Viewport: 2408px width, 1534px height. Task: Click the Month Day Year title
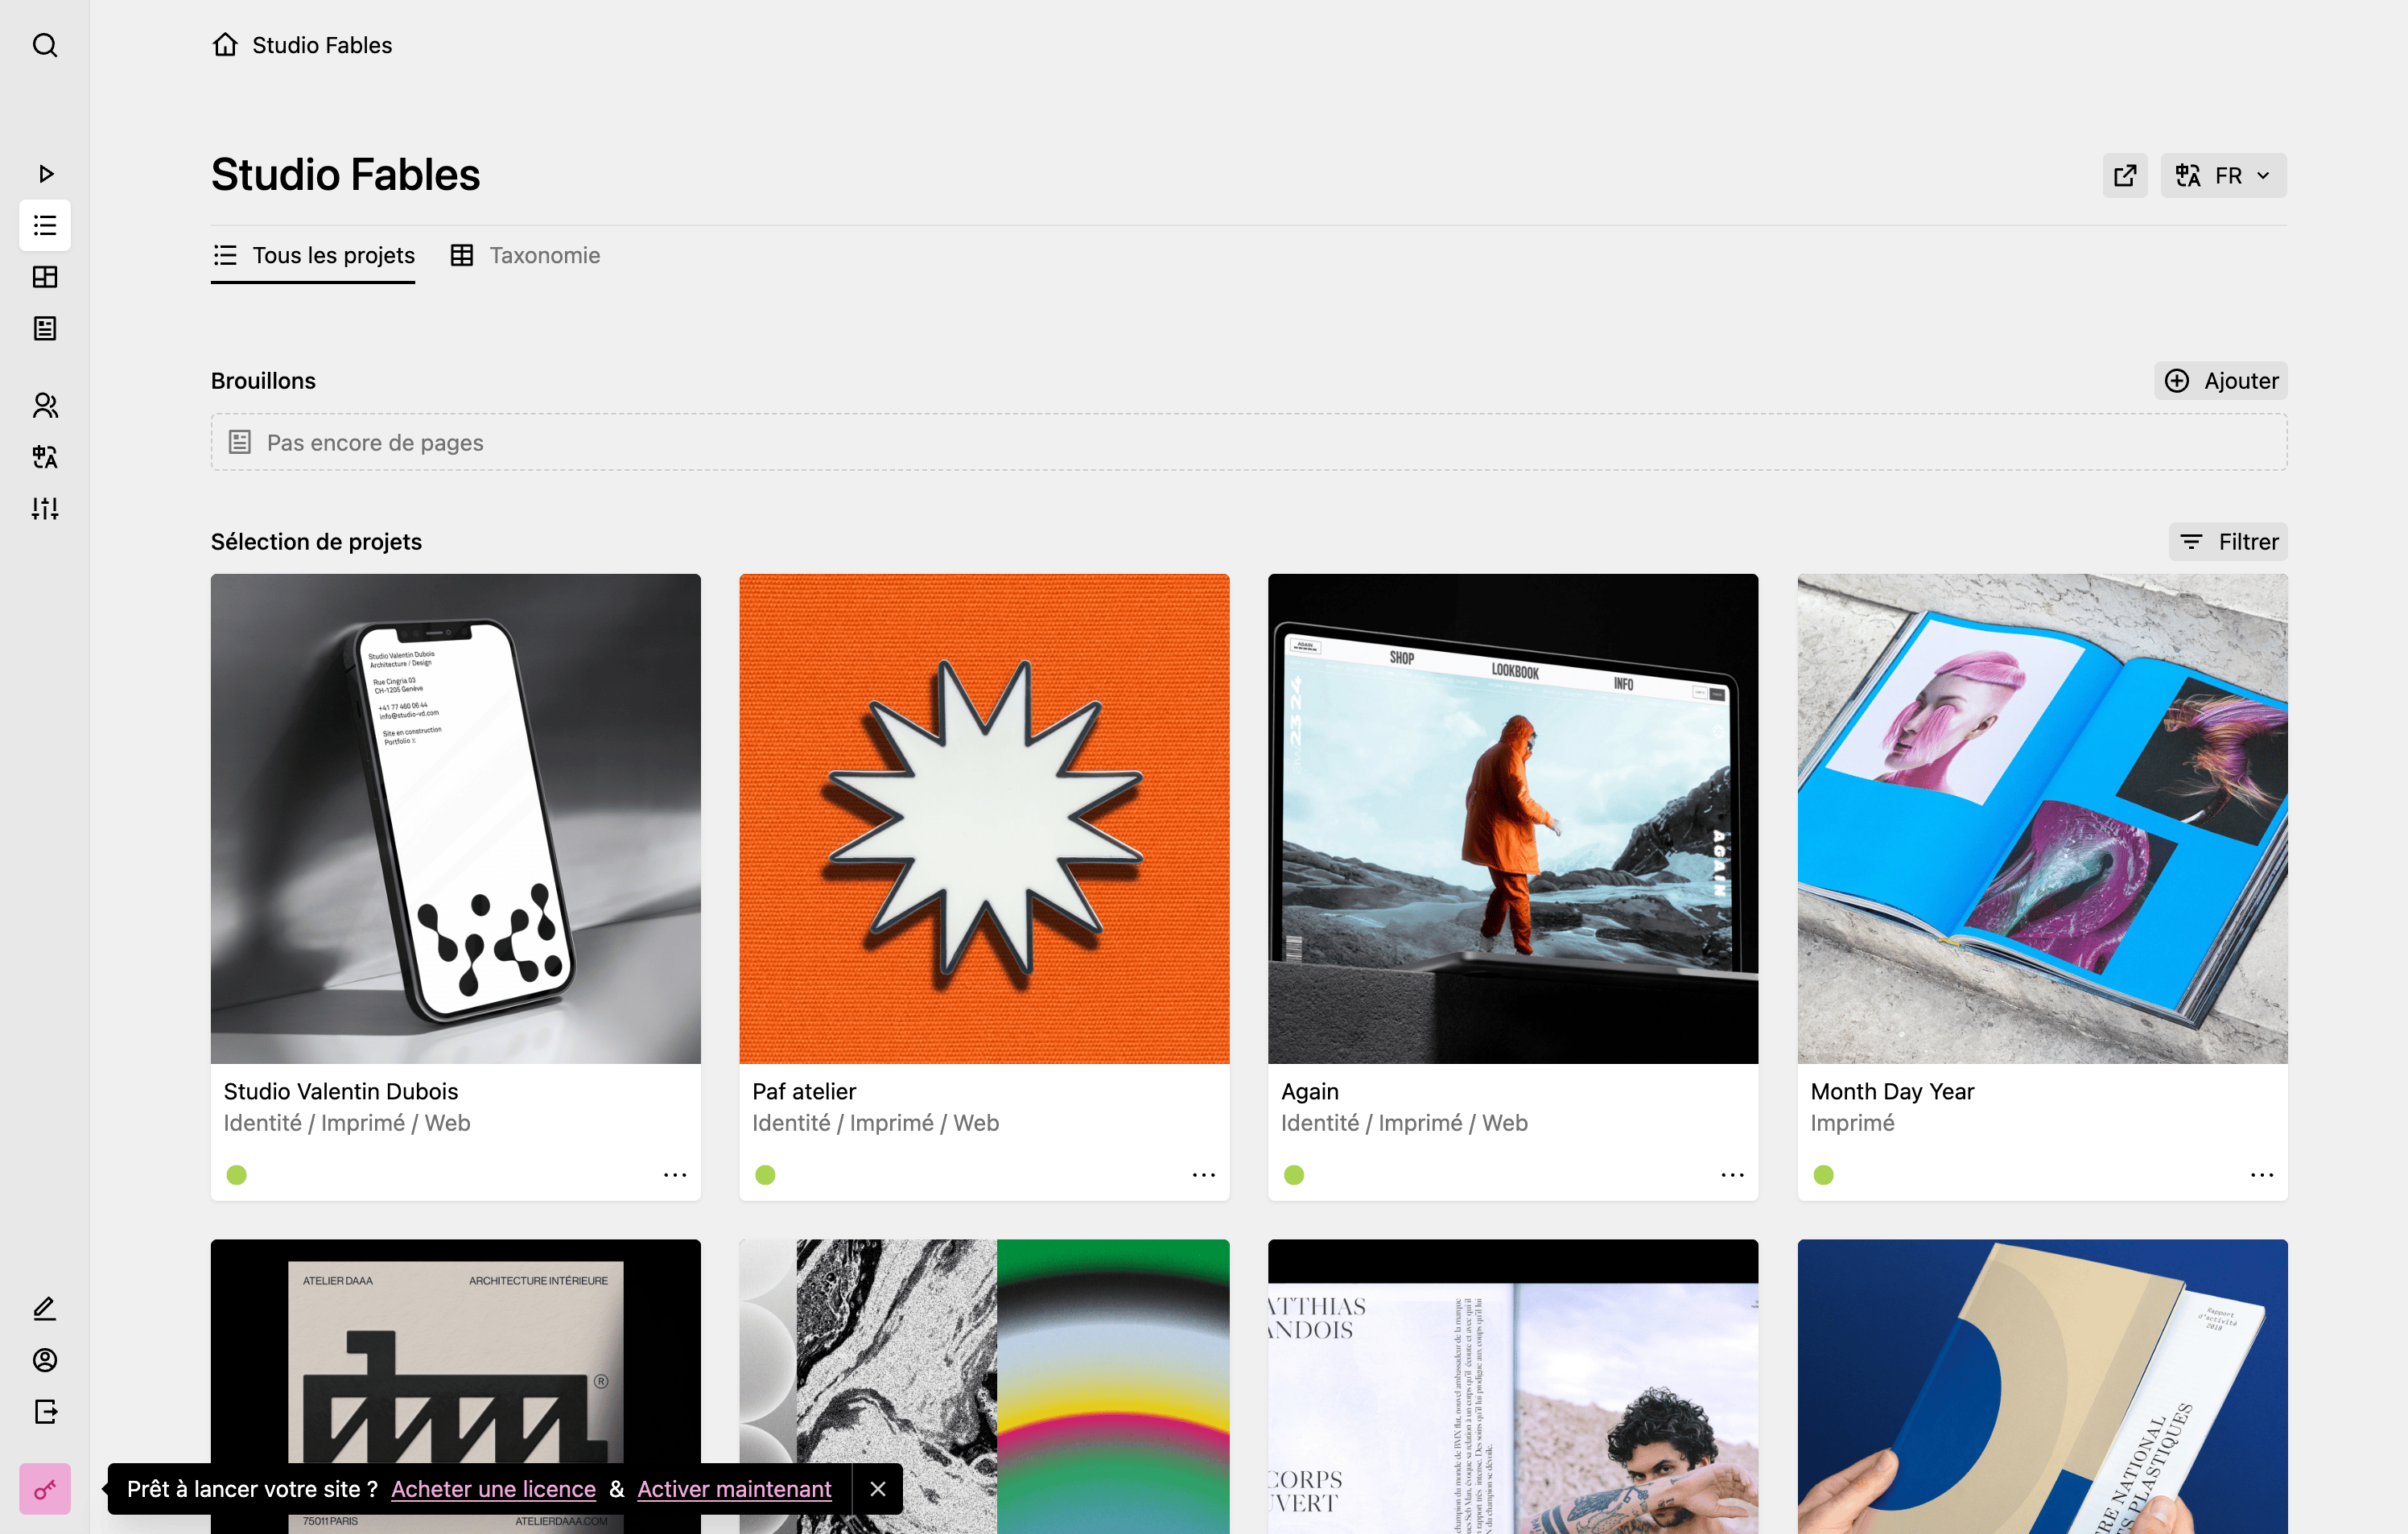tap(1892, 1091)
